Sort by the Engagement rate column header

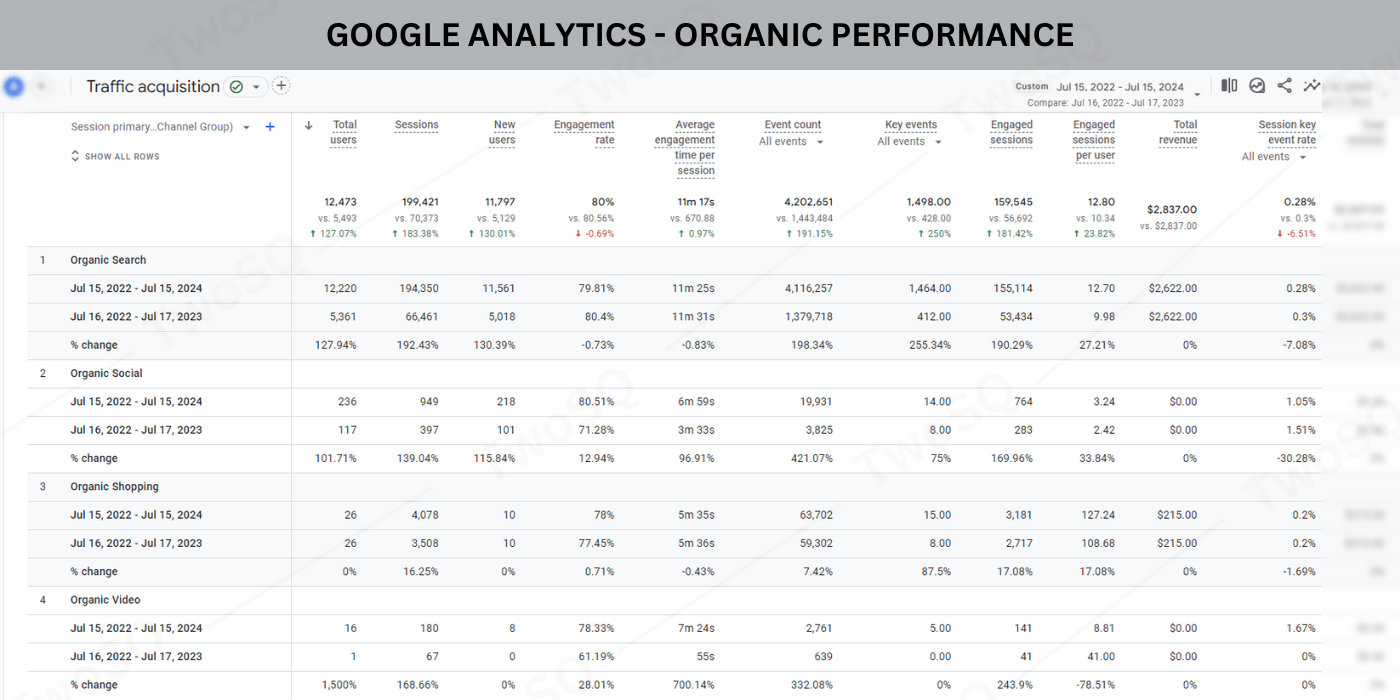(584, 132)
